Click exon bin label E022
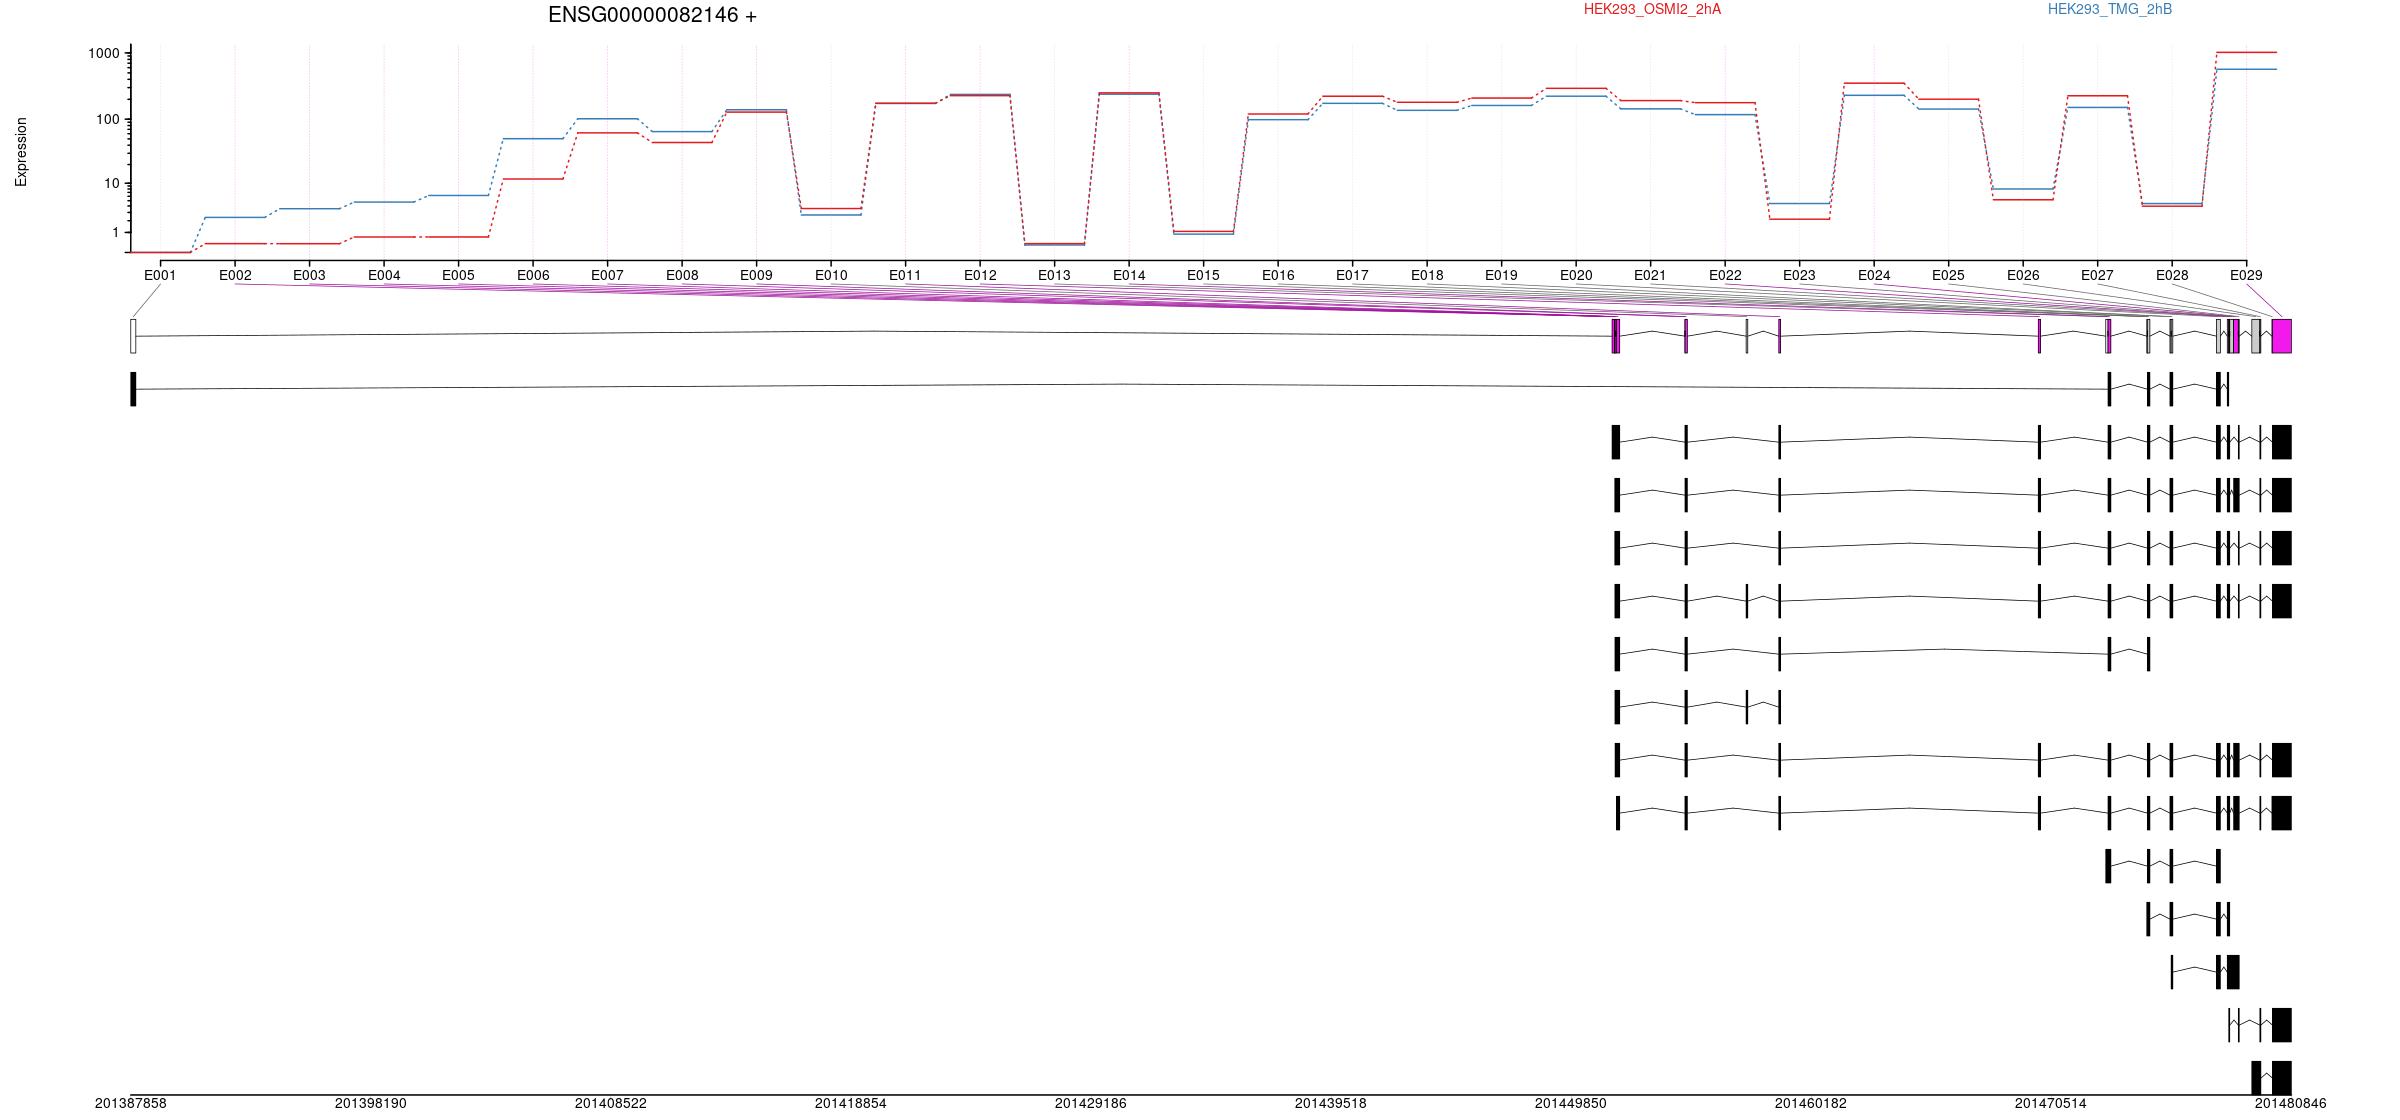 tap(1725, 275)
